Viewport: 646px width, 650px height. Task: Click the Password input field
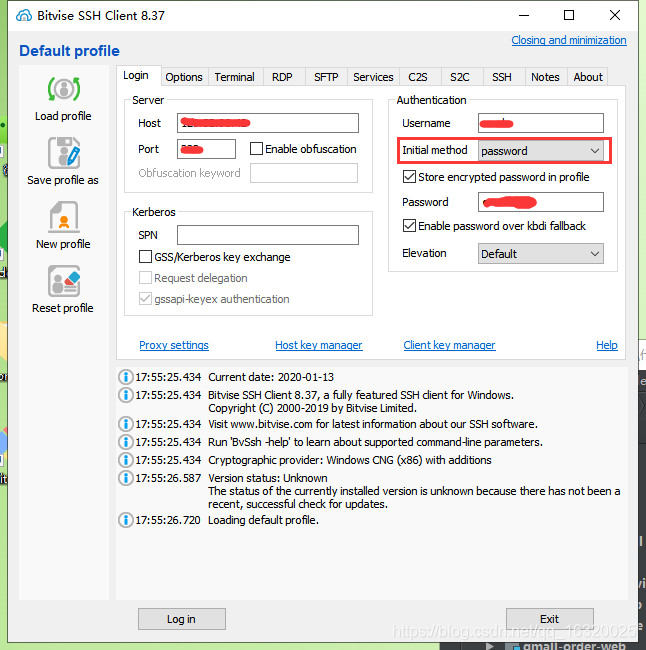click(x=541, y=202)
